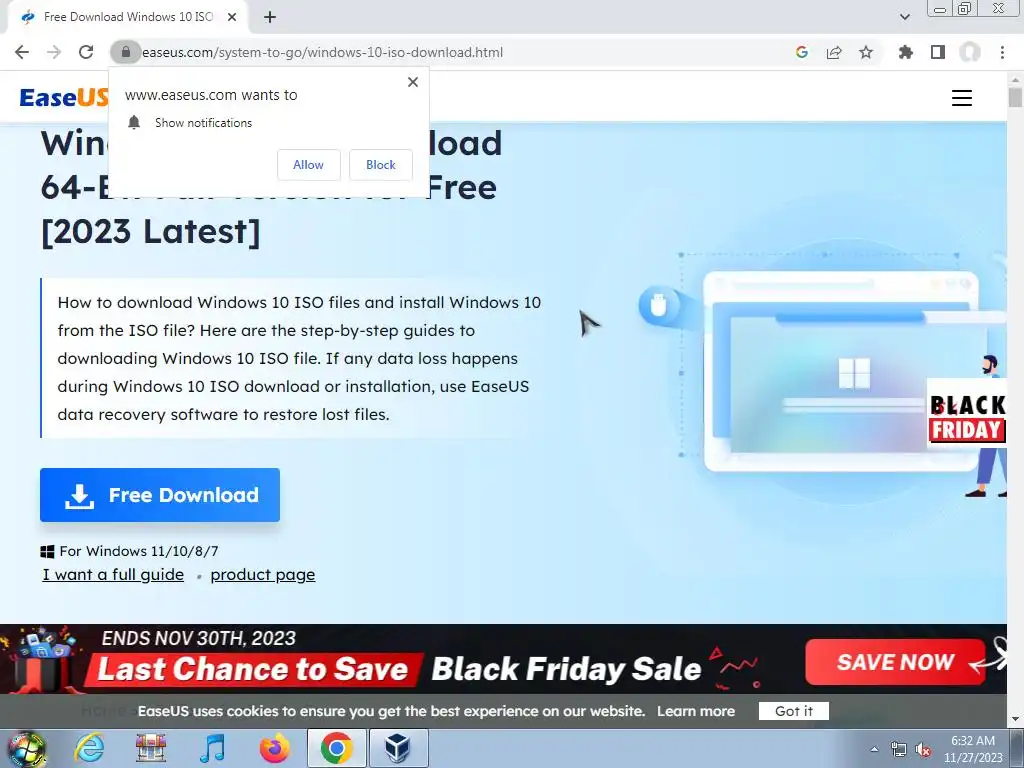Open the colorful store taskbar icon
Screen dimensions: 1024x768
point(151,748)
